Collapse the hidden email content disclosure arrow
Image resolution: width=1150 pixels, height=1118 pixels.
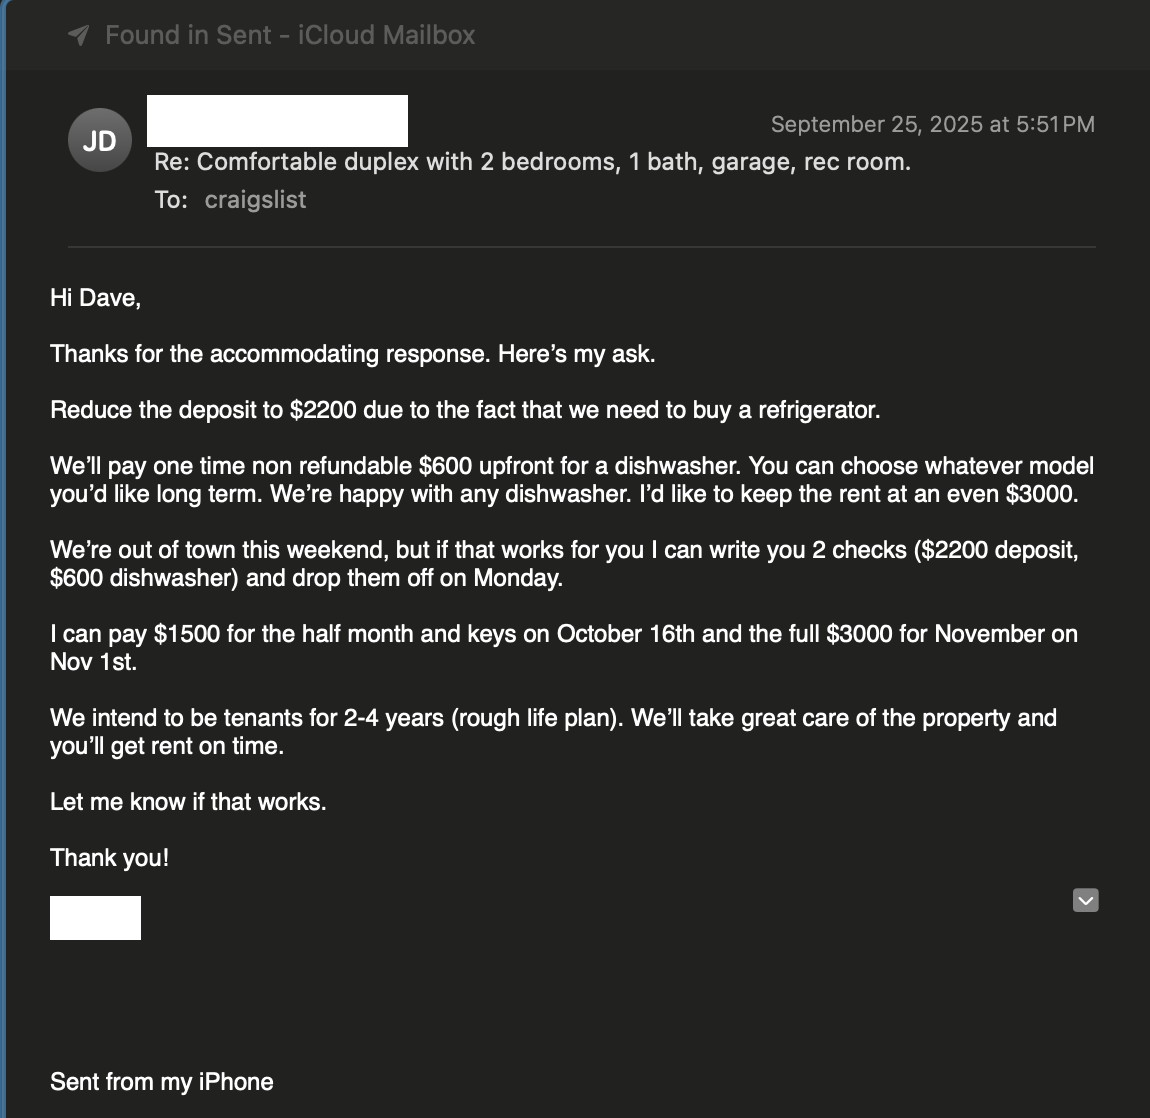tap(1085, 900)
